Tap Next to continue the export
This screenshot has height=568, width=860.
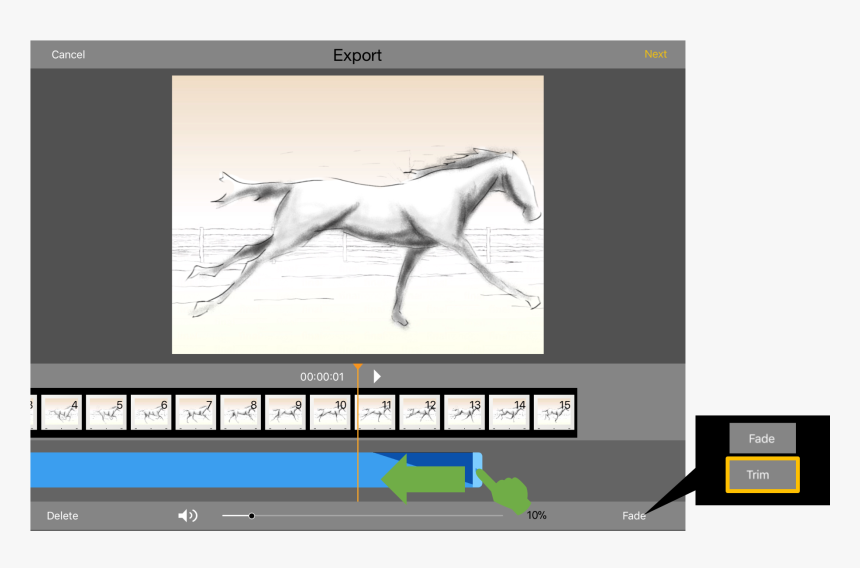[x=655, y=54]
